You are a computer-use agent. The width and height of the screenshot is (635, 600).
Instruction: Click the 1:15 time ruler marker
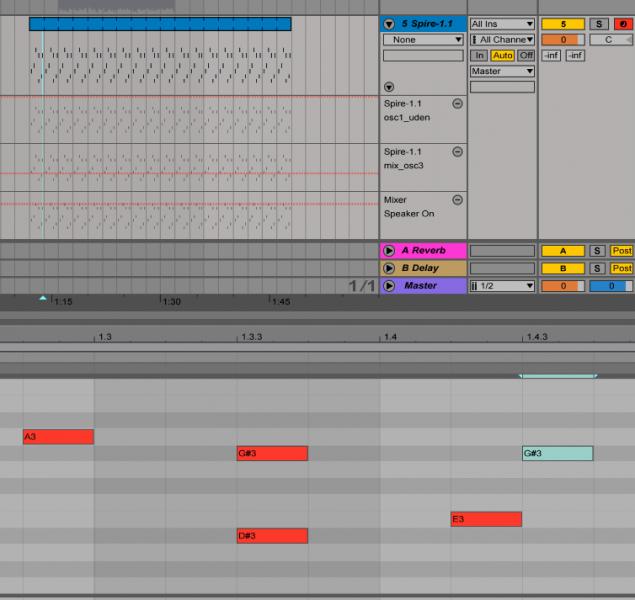63,302
